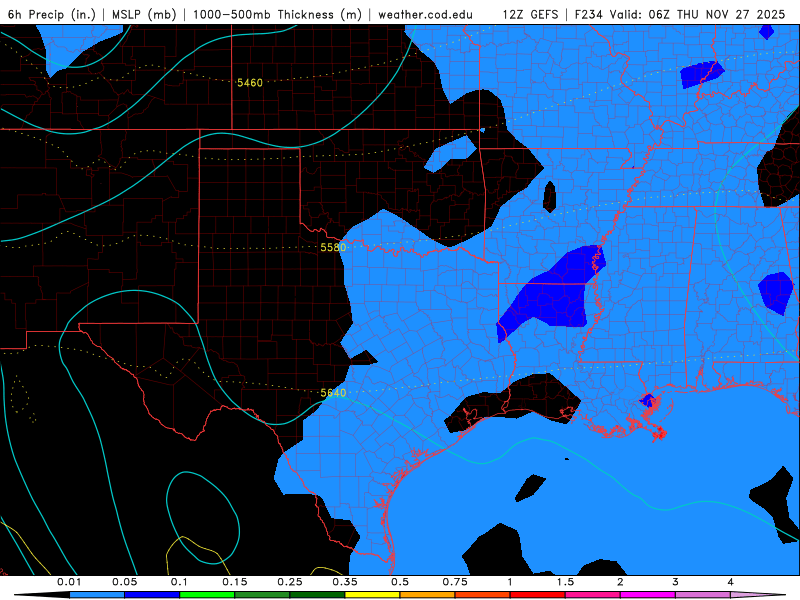Screen dimensions: 800x600
Task: Pick the orchid 3 inch legend swatch
Action: 703,595
